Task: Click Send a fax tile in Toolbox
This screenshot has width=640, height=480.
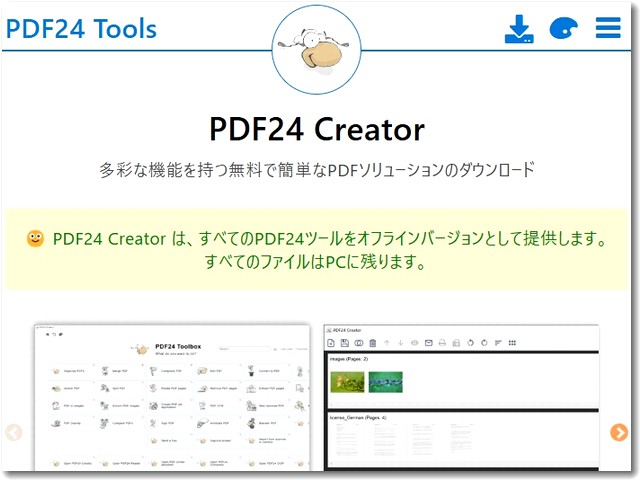Action: (168, 441)
